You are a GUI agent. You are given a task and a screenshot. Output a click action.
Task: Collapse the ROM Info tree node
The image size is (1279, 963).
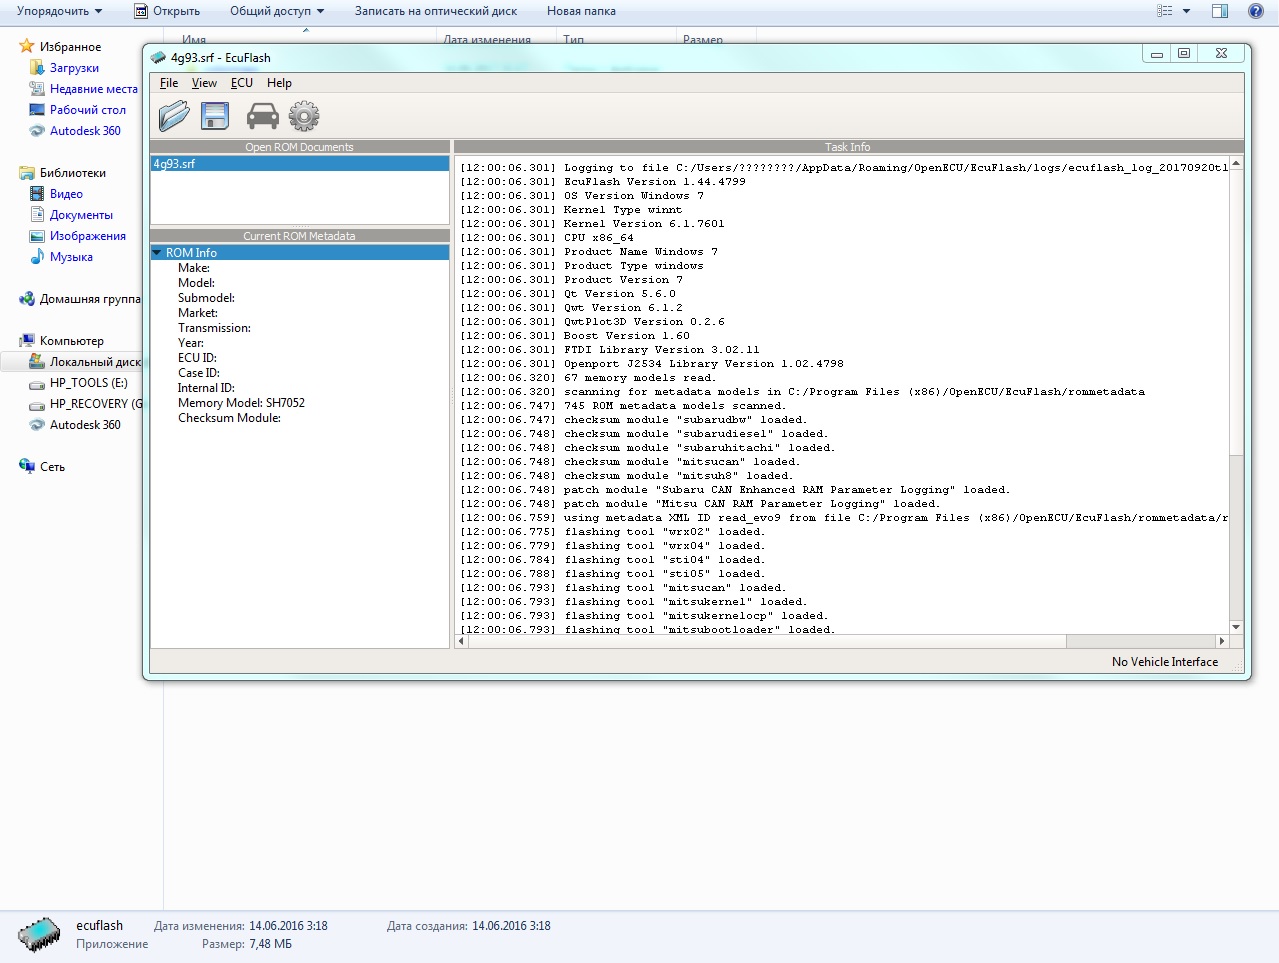pos(158,253)
